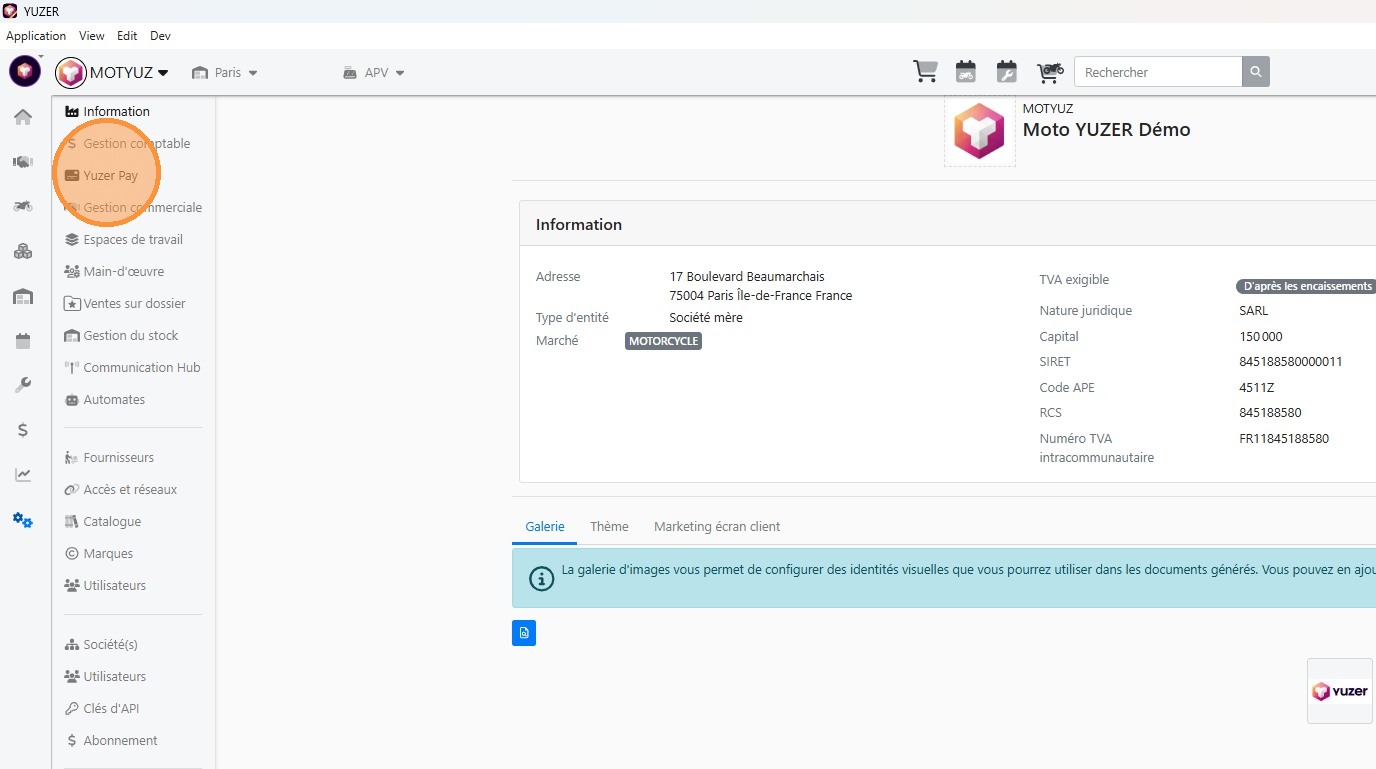Click the round Yuzer logo above the Home icon

[25, 71]
